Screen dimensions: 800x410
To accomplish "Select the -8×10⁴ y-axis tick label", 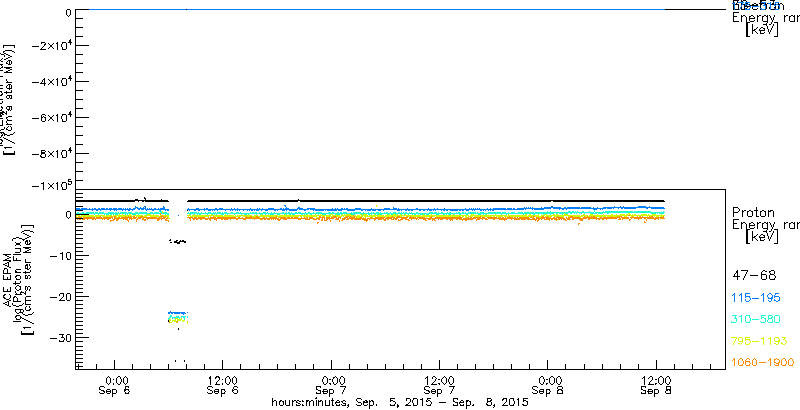I will click(x=51, y=153).
